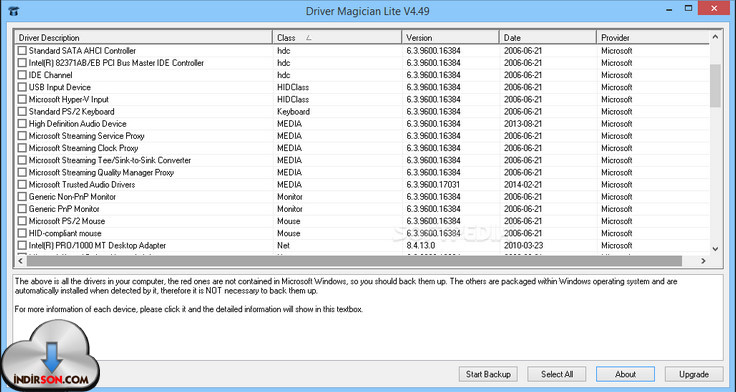This screenshot has height=392, width=736.
Task: Sort by the Provider column header
Action: coord(653,38)
